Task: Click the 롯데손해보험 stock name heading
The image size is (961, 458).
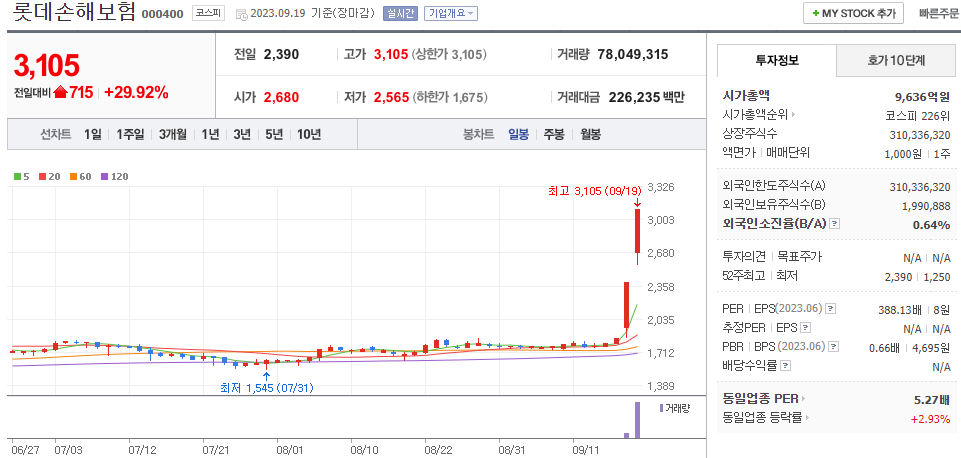Action: coord(74,12)
